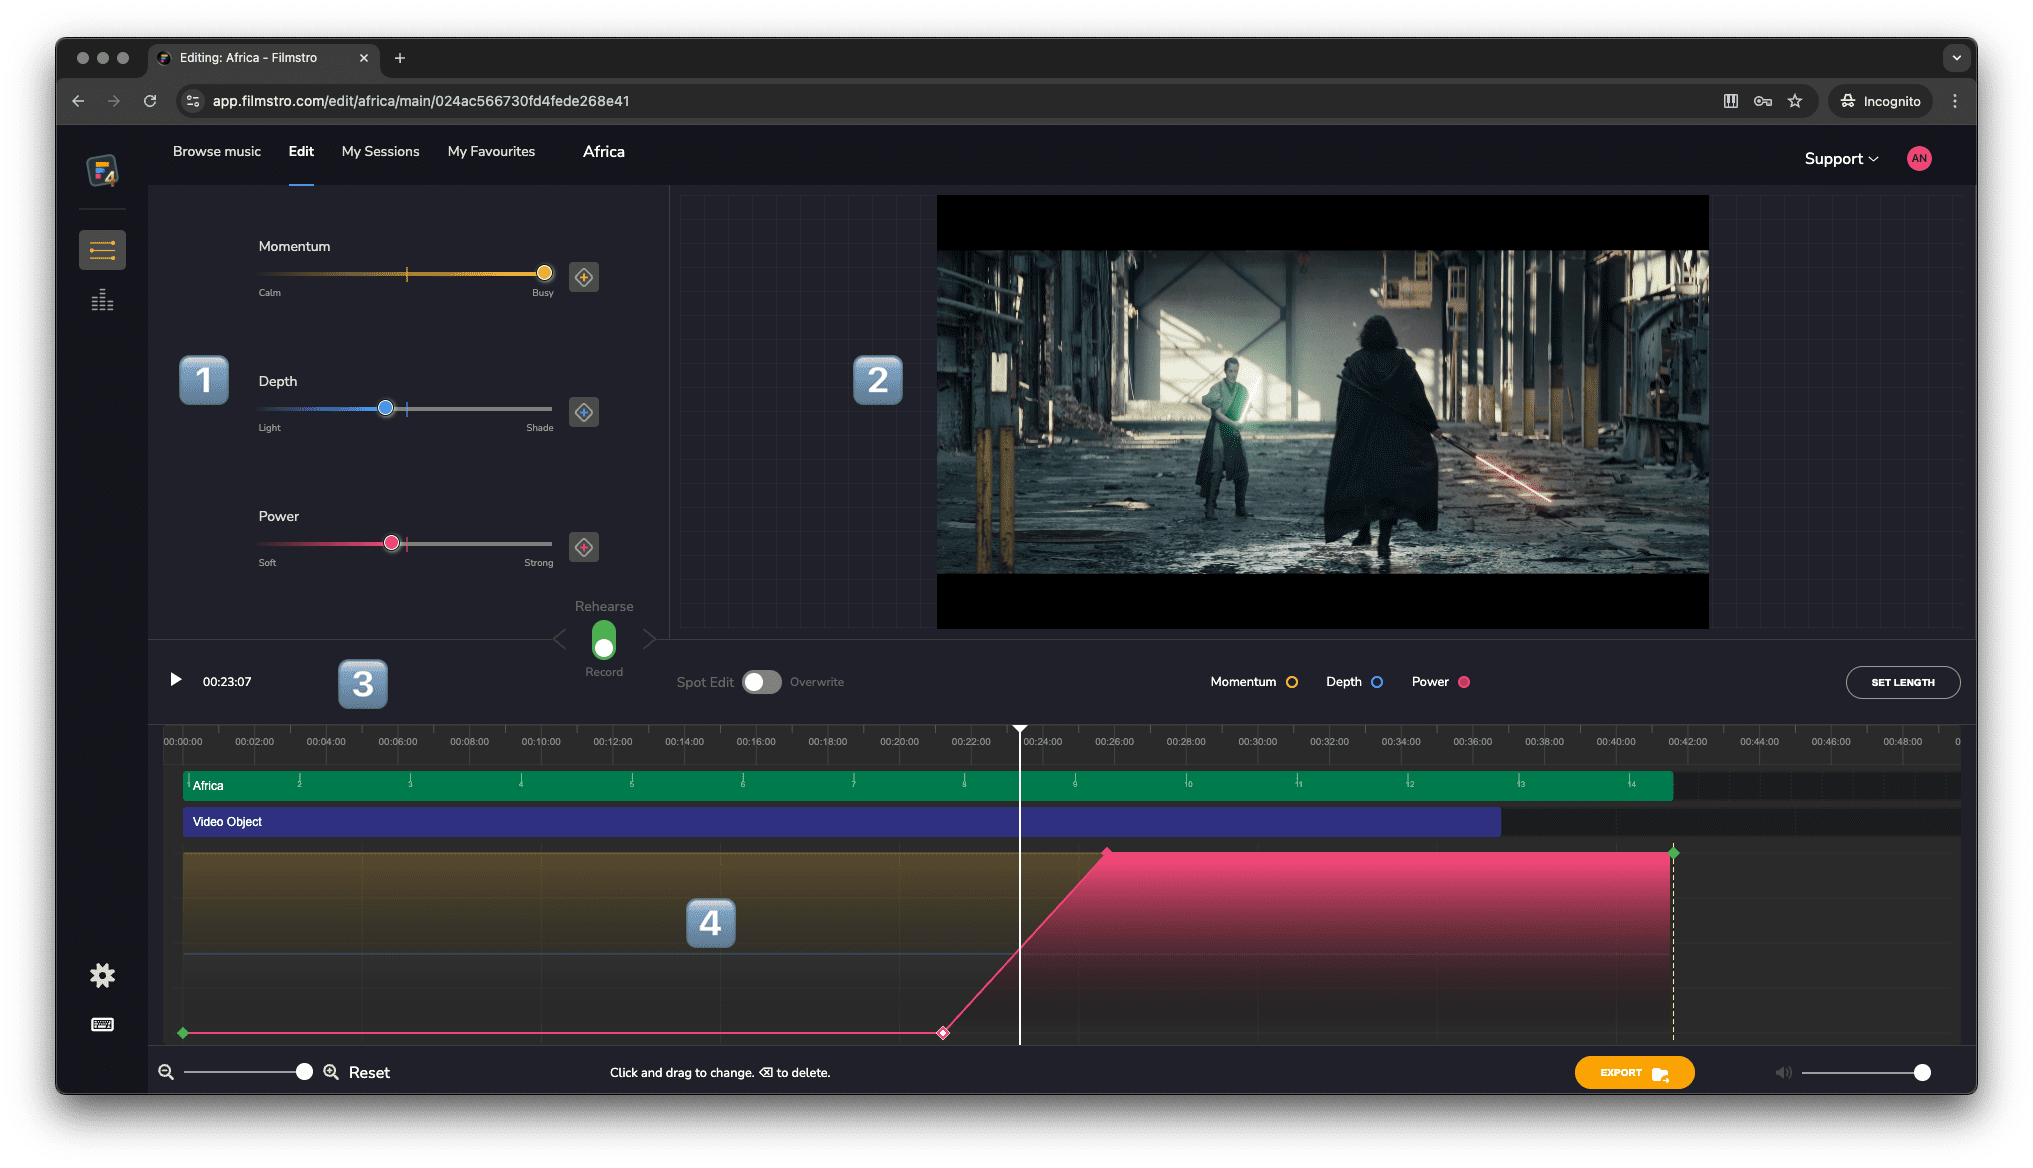Click the Set Length button
The width and height of the screenshot is (2033, 1168).
pyautogui.click(x=1902, y=682)
